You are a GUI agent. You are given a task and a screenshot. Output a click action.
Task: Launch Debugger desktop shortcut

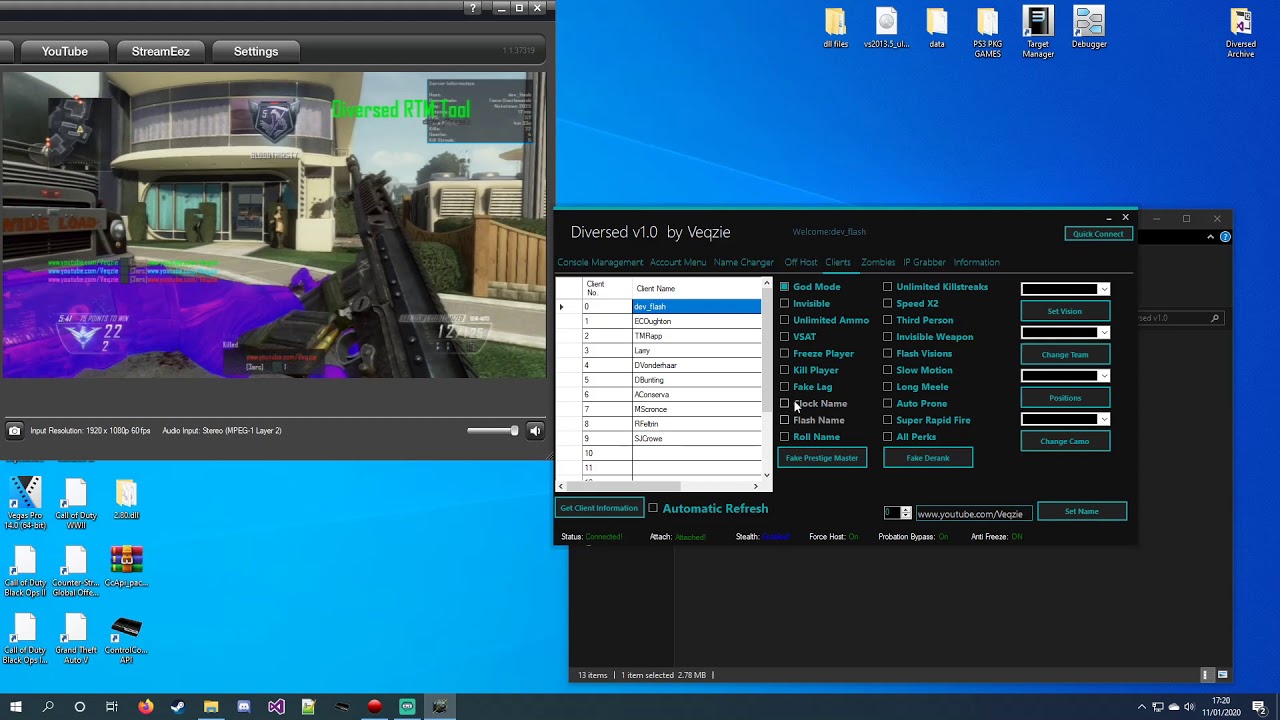click(1089, 28)
